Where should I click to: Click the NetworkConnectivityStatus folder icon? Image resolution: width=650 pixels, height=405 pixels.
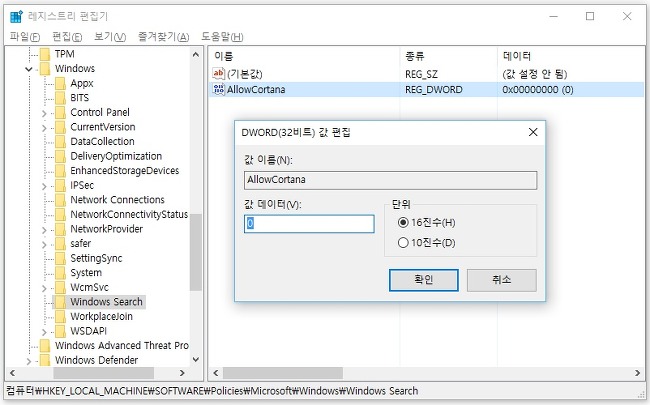click(61, 214)
